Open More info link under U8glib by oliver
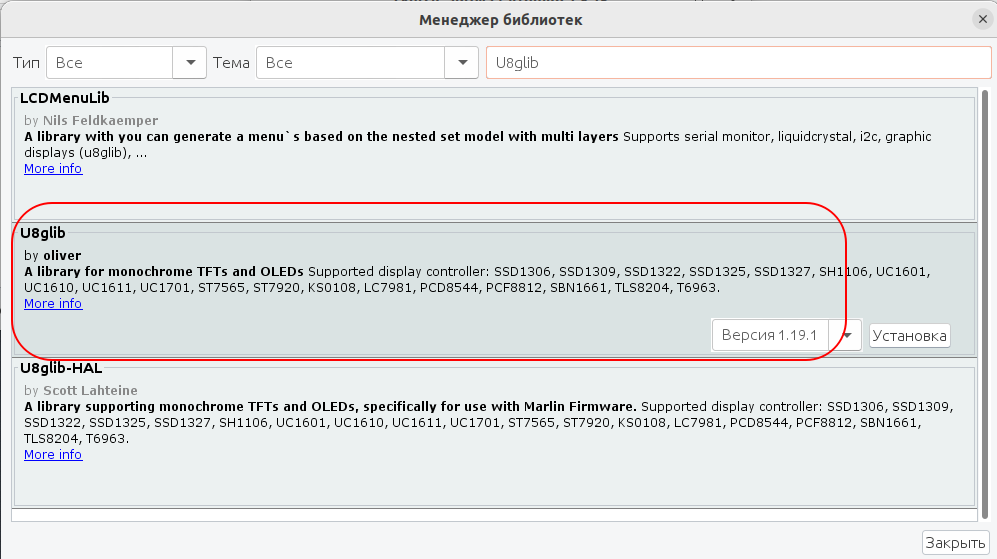This screenshot has width=997, height=559. pyautogui.click(x=53, y=303)
